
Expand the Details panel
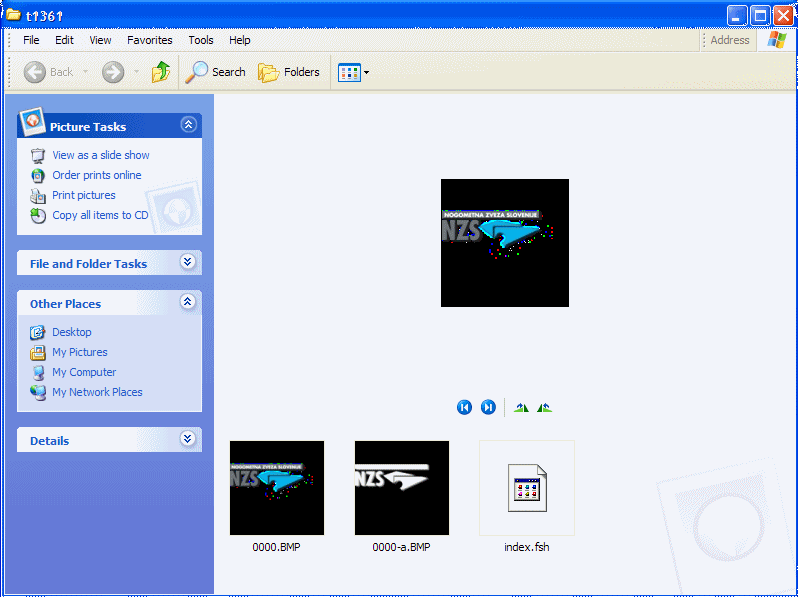187,439
